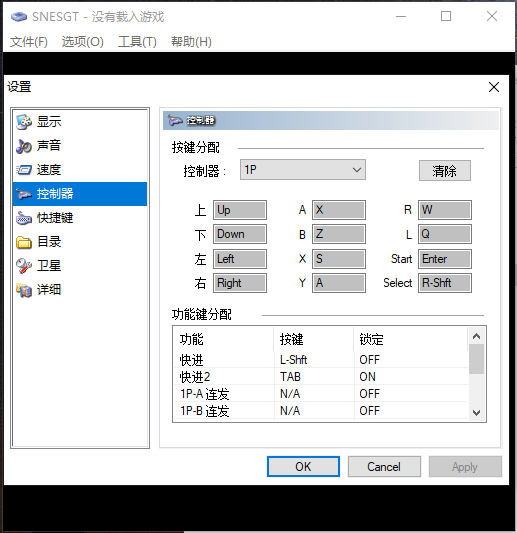Screen dimensions: 517x533
Task: Select the 快进2 row in function list
Action: point(321,377)
